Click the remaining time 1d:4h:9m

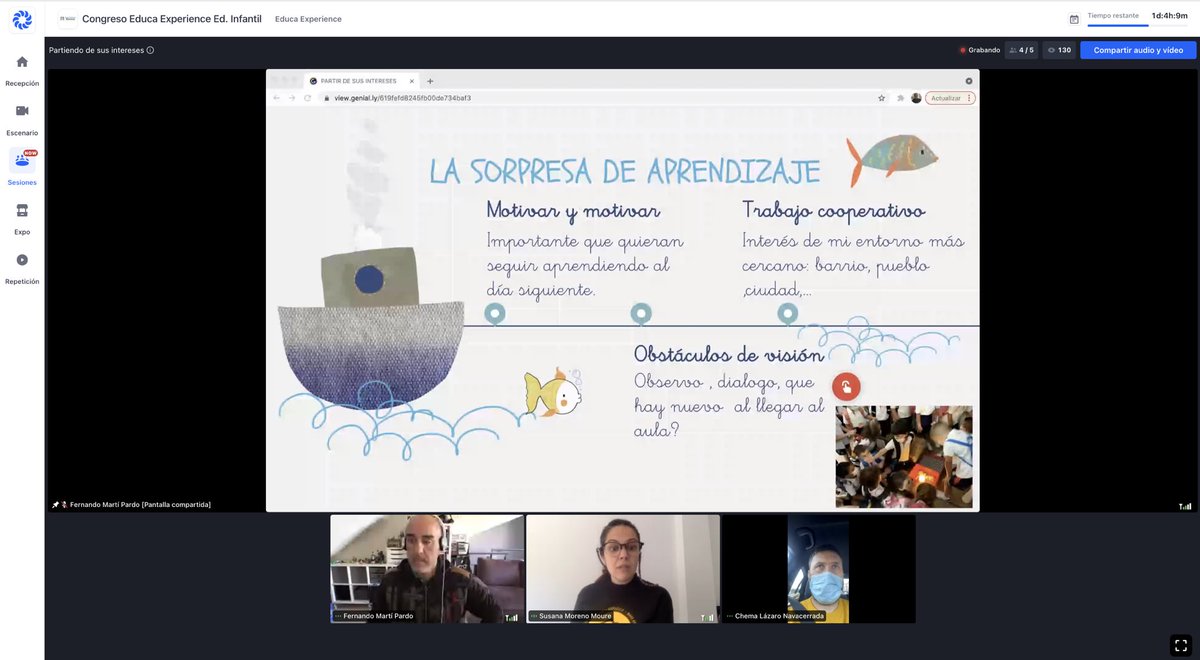1170,16
